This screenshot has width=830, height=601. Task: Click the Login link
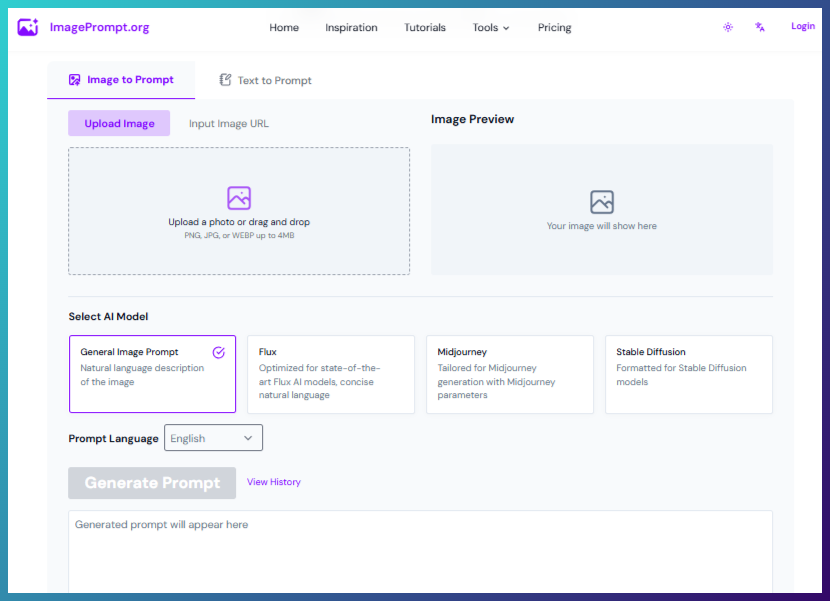[x=802, y=26]
